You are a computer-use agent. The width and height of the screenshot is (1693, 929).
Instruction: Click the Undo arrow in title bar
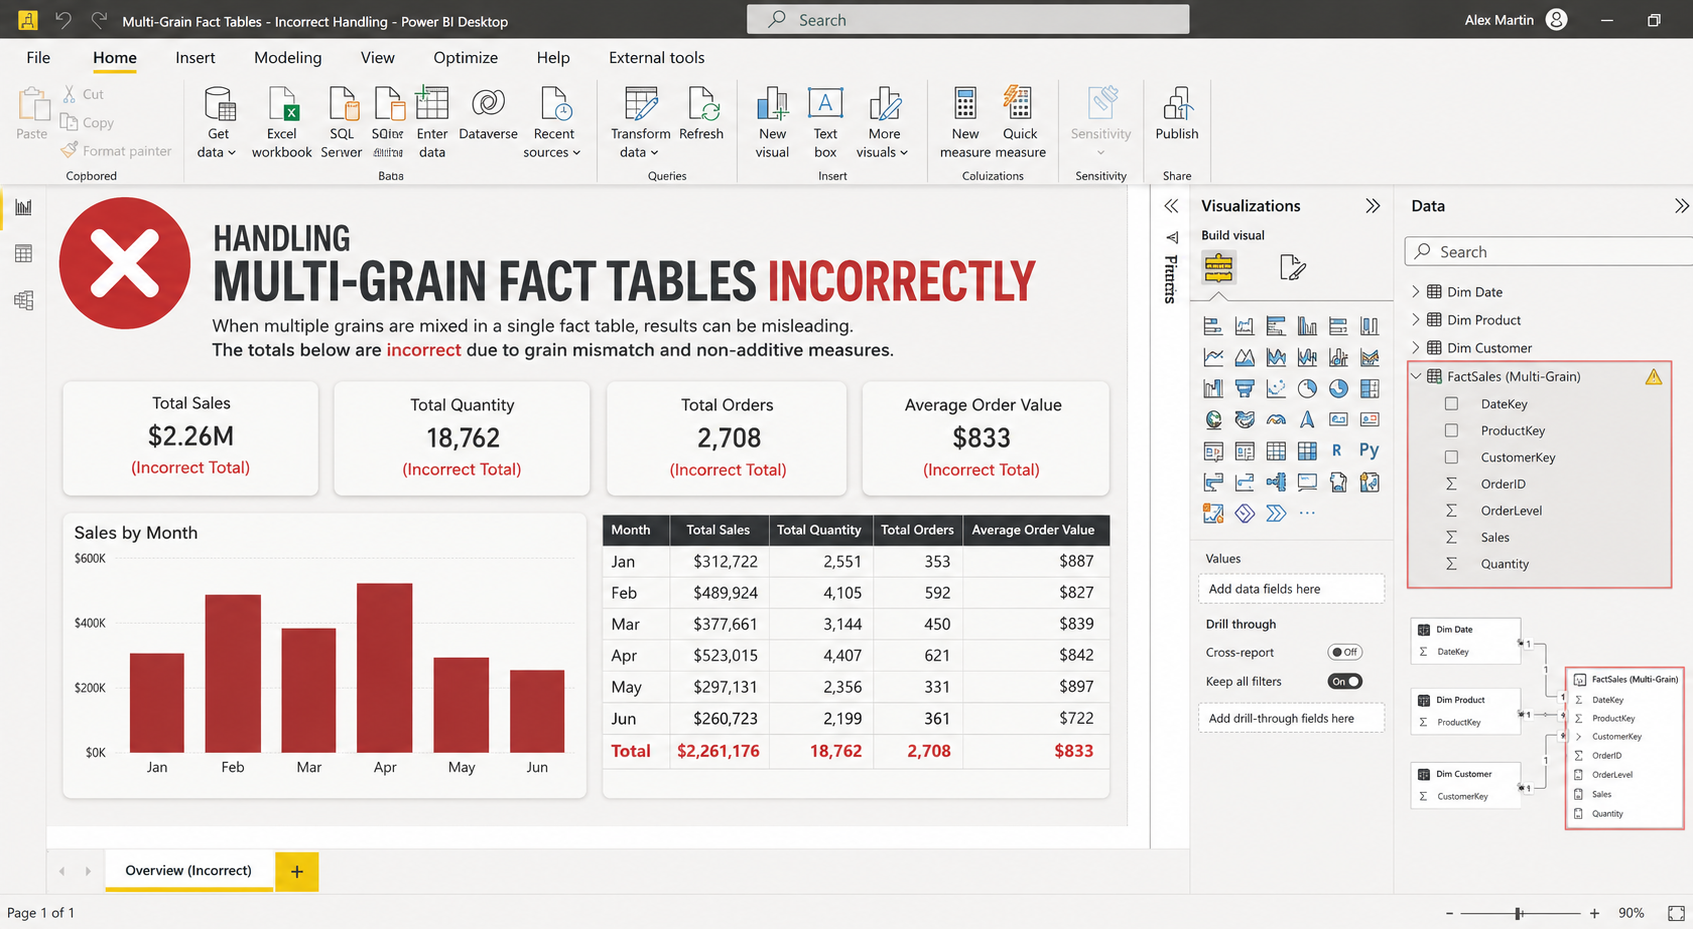pos(63,20)
